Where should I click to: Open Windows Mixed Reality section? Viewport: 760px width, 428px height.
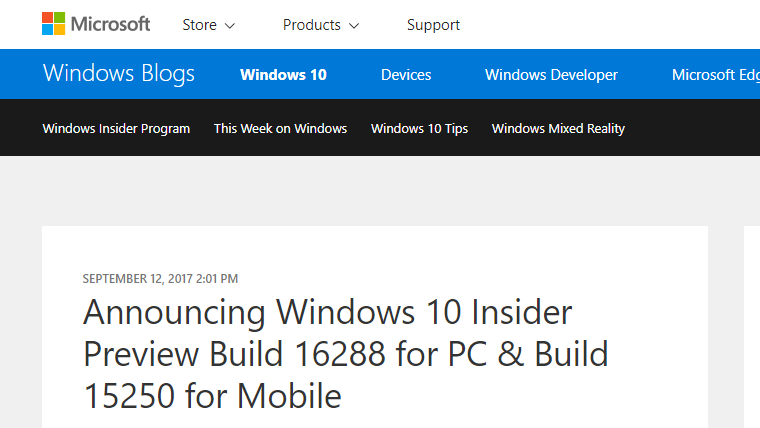click(558, 128)
